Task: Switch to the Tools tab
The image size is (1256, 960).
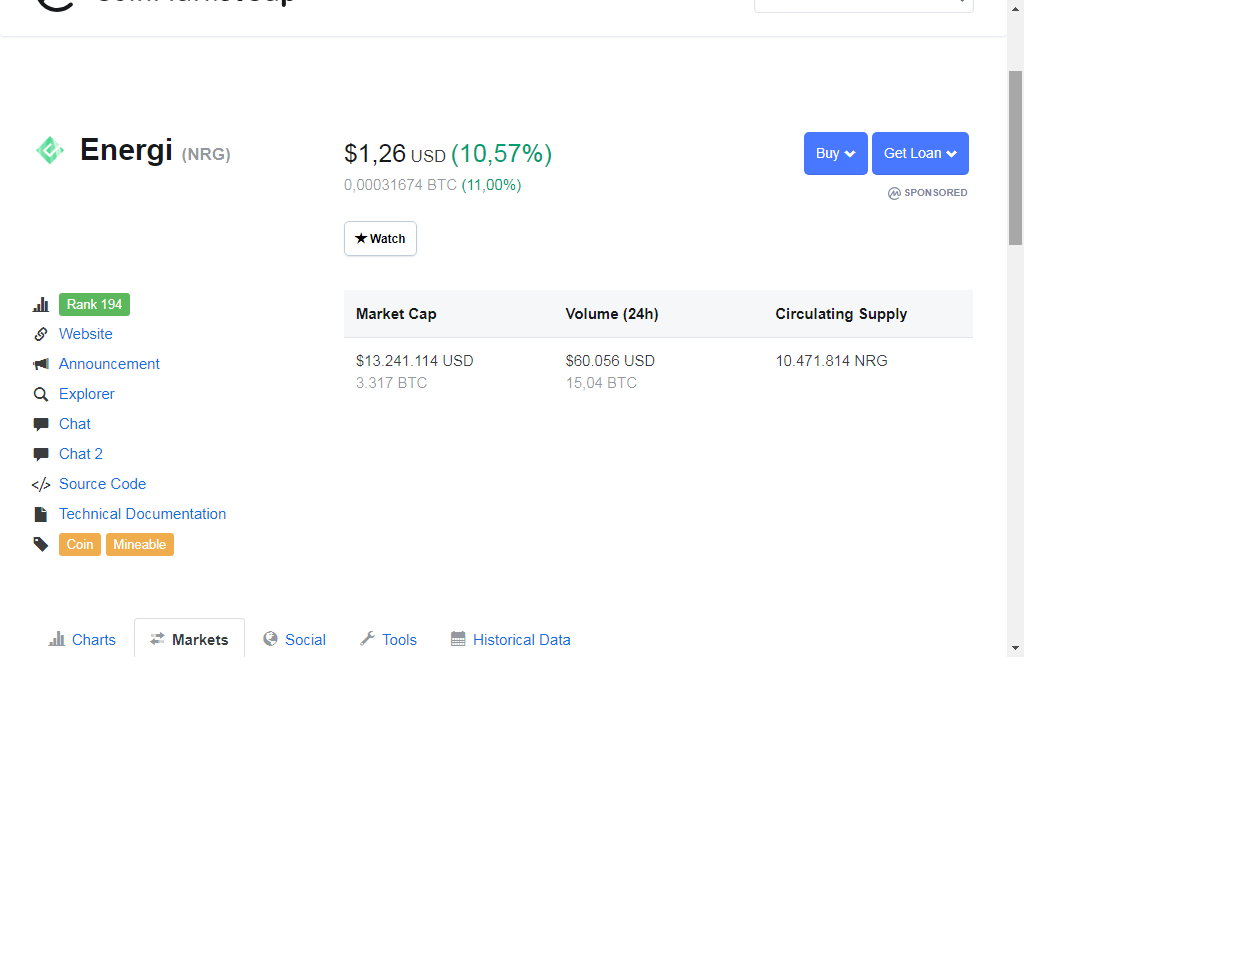Action: tap(389, 639)
